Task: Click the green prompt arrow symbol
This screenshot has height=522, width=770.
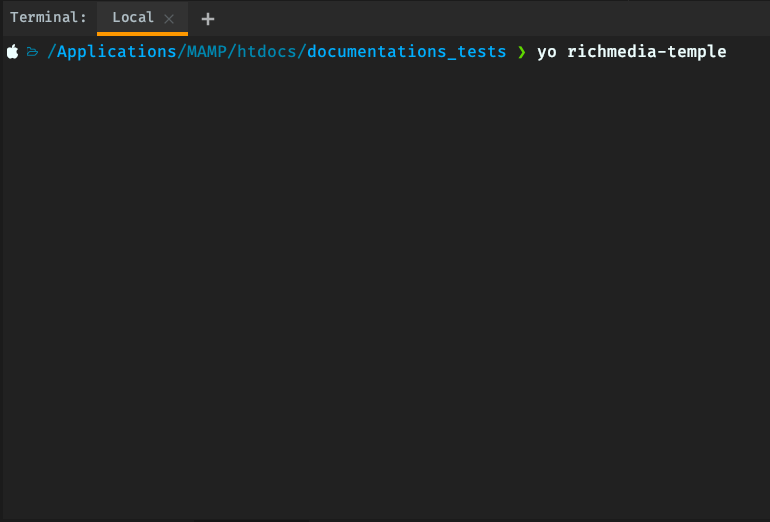Action: tap(522, 52)
